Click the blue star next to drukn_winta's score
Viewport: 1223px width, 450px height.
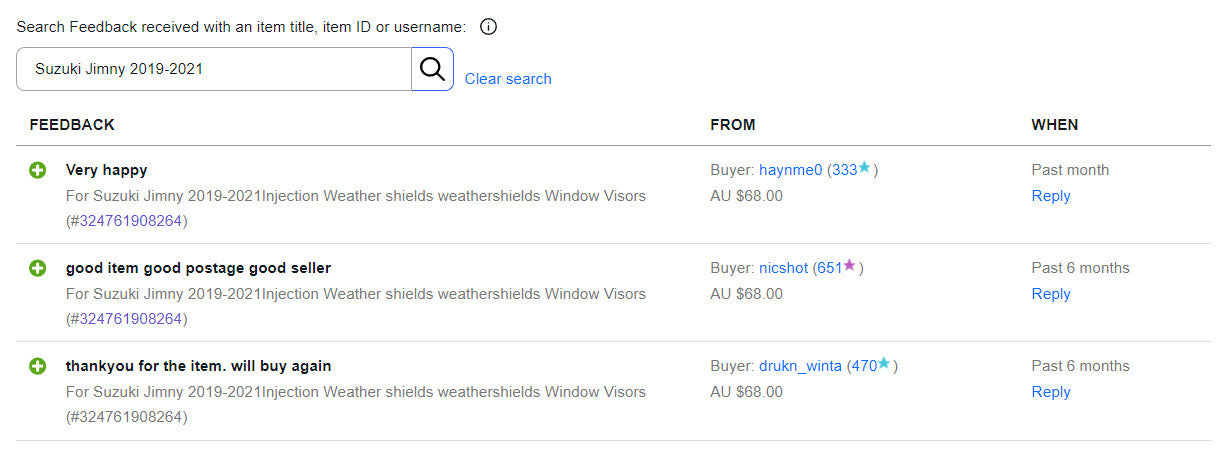(x=884, y=364)
